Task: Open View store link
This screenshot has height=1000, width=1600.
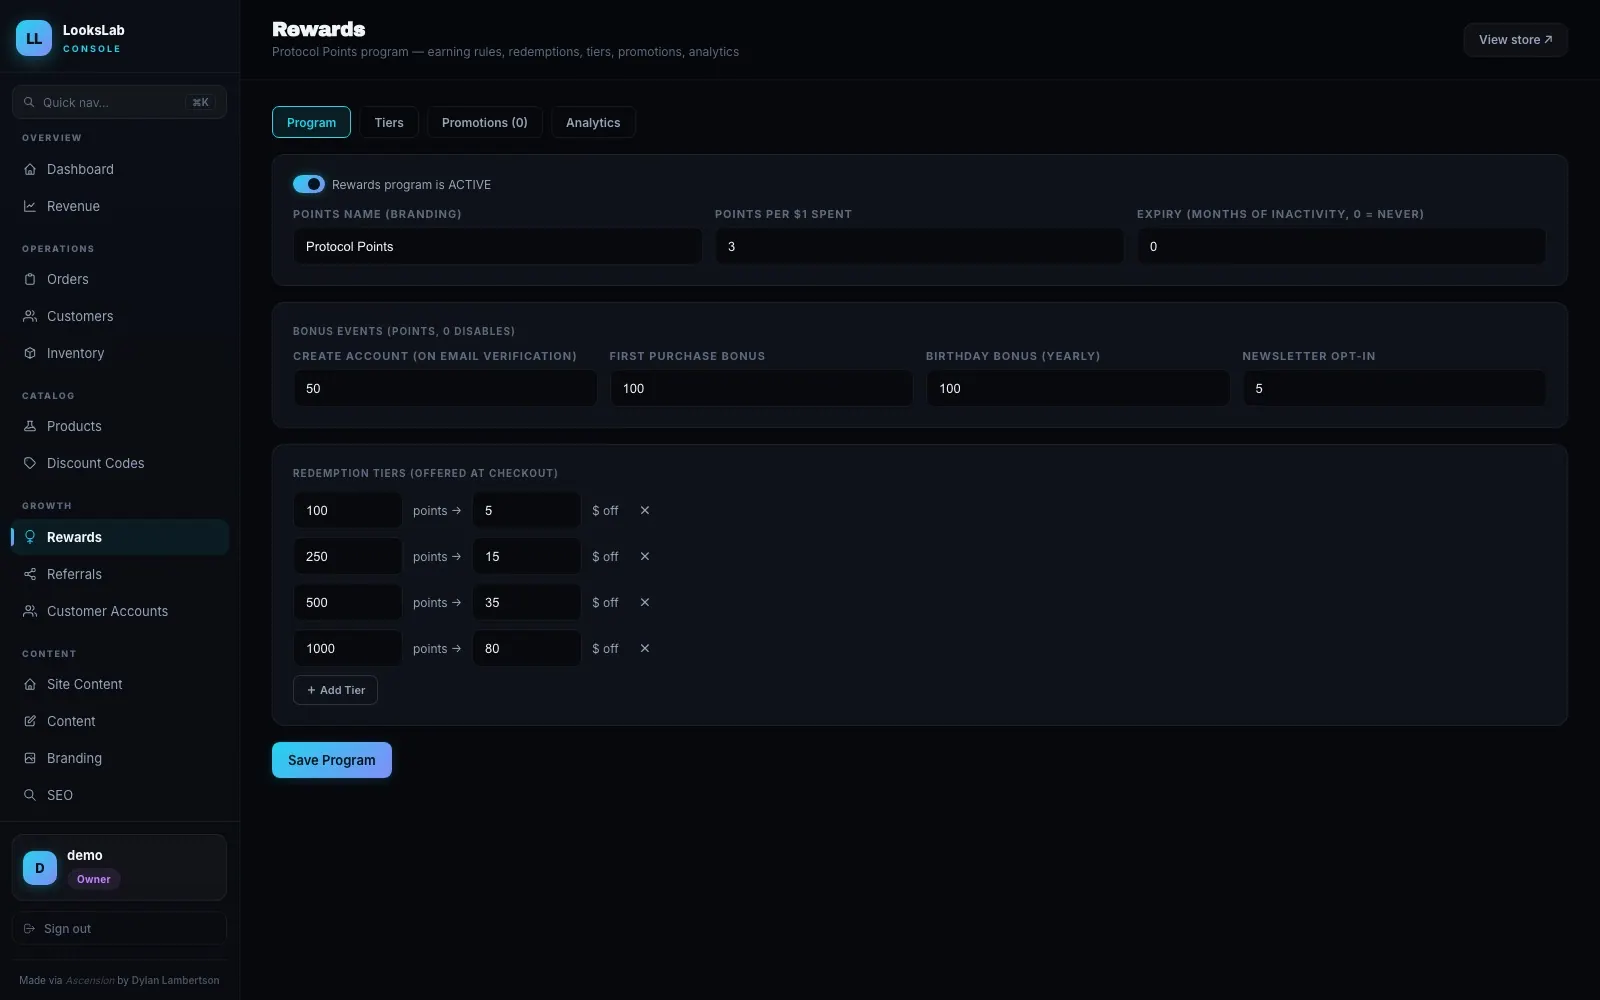Action: (x=1516, y=40)
